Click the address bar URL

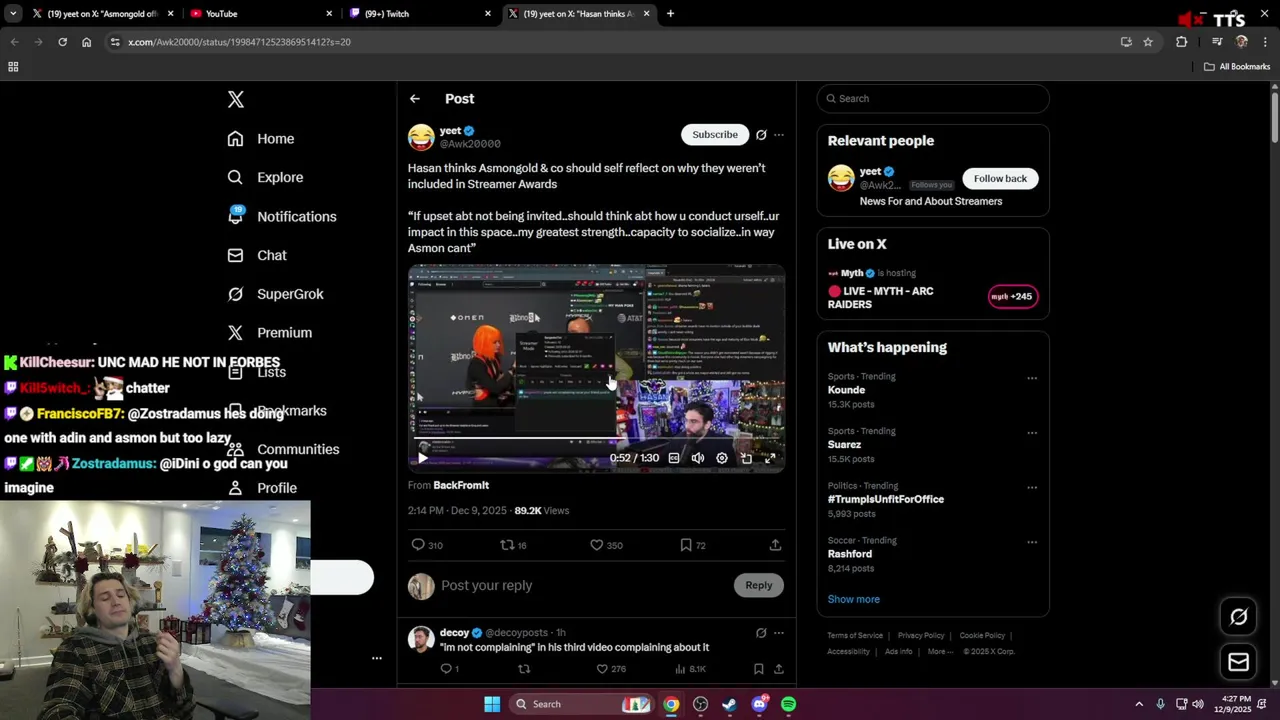click(x=239, y=42)
